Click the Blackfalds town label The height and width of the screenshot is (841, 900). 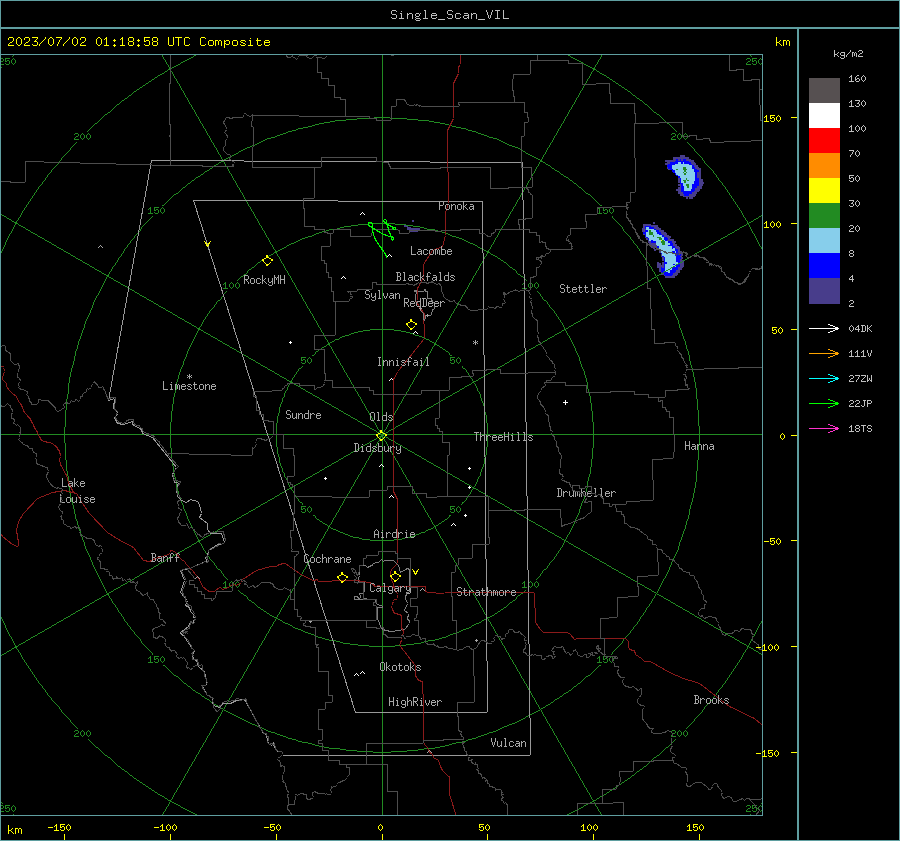point(425,277)
